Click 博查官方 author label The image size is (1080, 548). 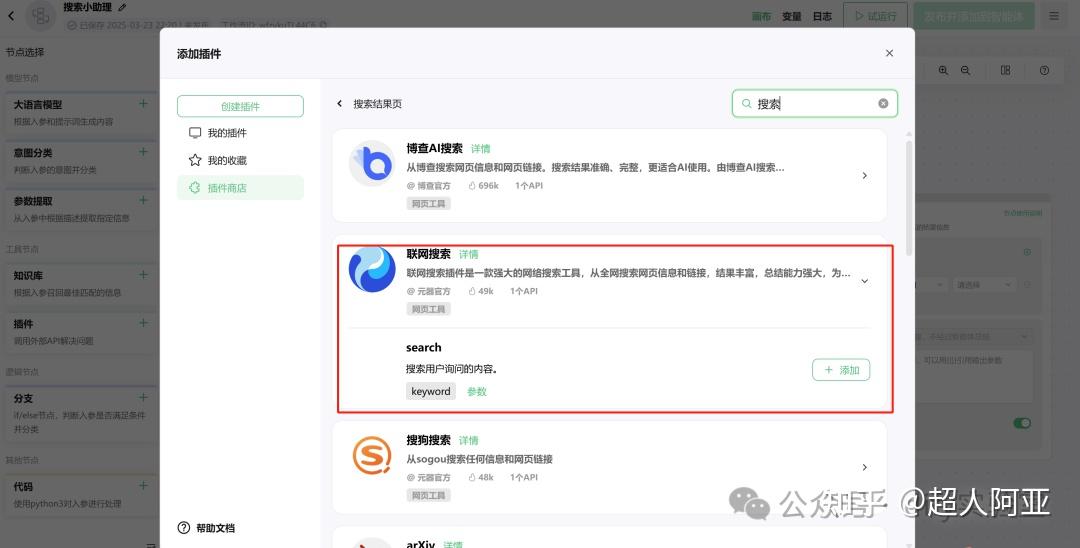[x=428, y=186]
